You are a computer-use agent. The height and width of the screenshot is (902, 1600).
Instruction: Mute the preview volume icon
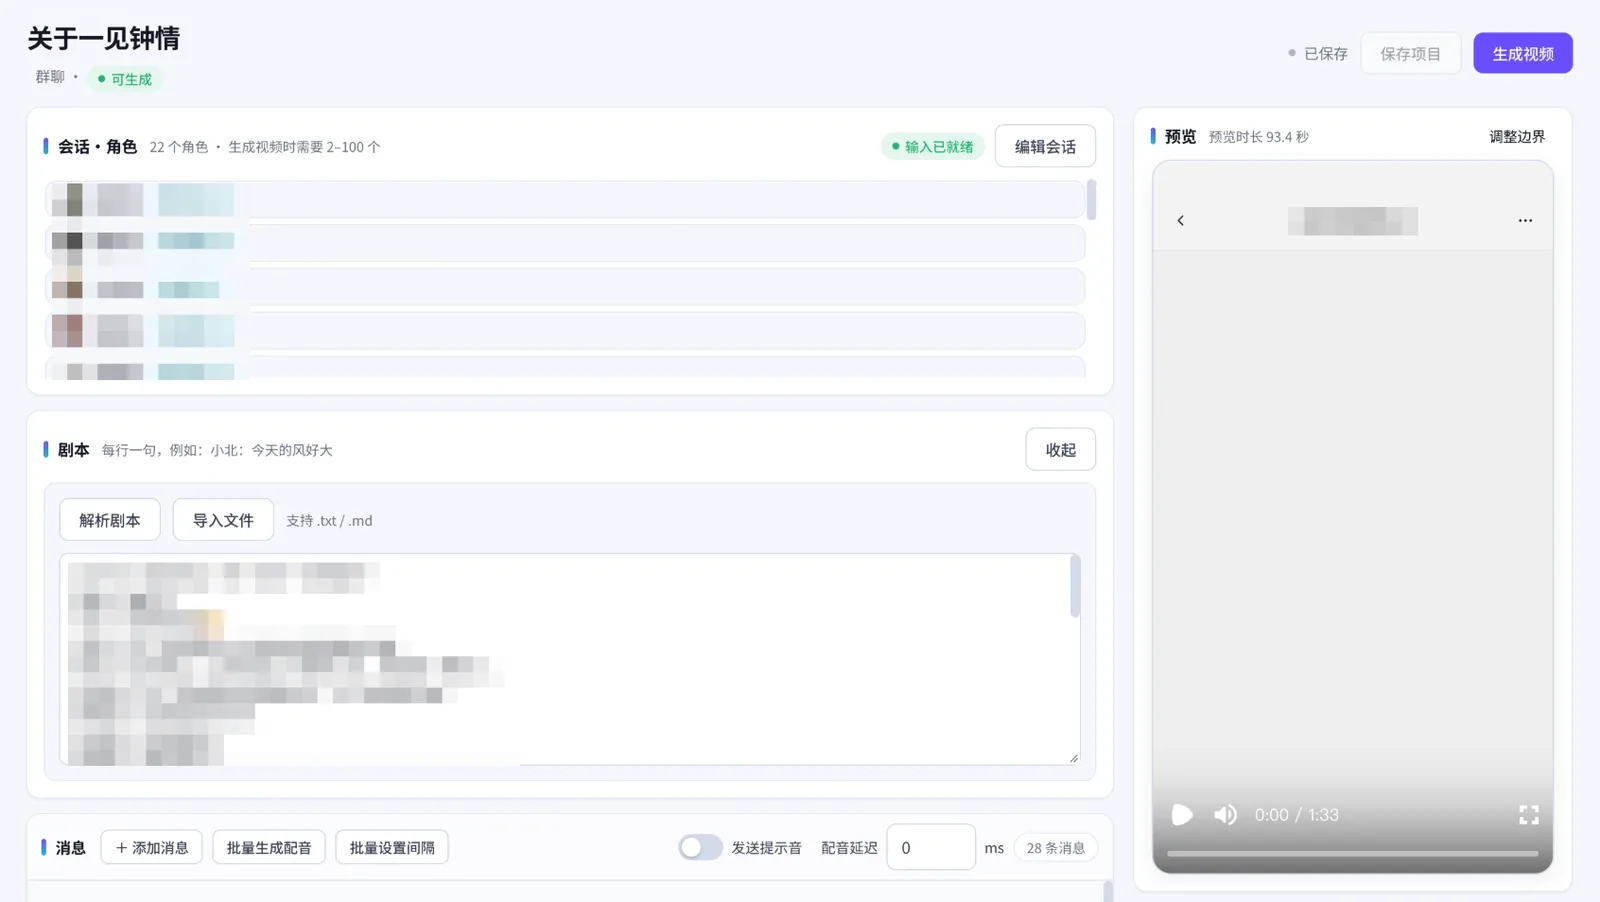[1225, 815]
